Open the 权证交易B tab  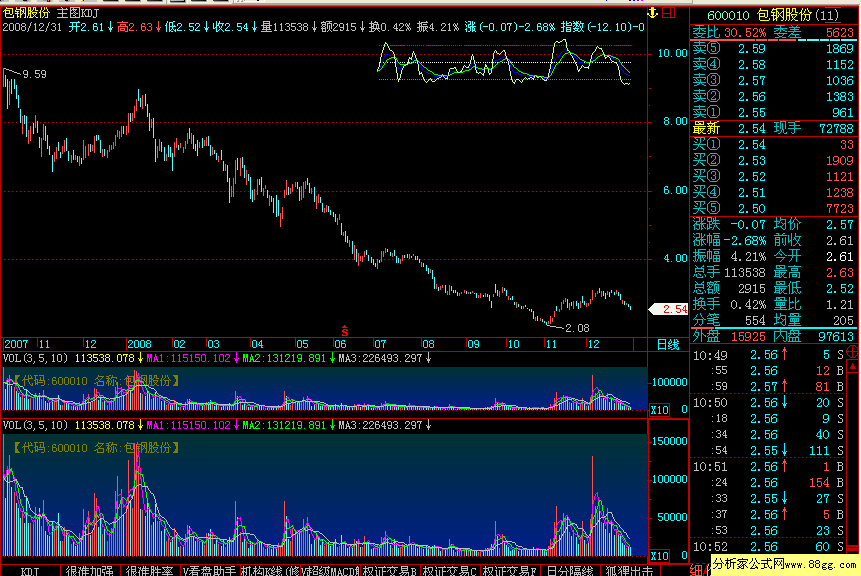pos(389,571)
